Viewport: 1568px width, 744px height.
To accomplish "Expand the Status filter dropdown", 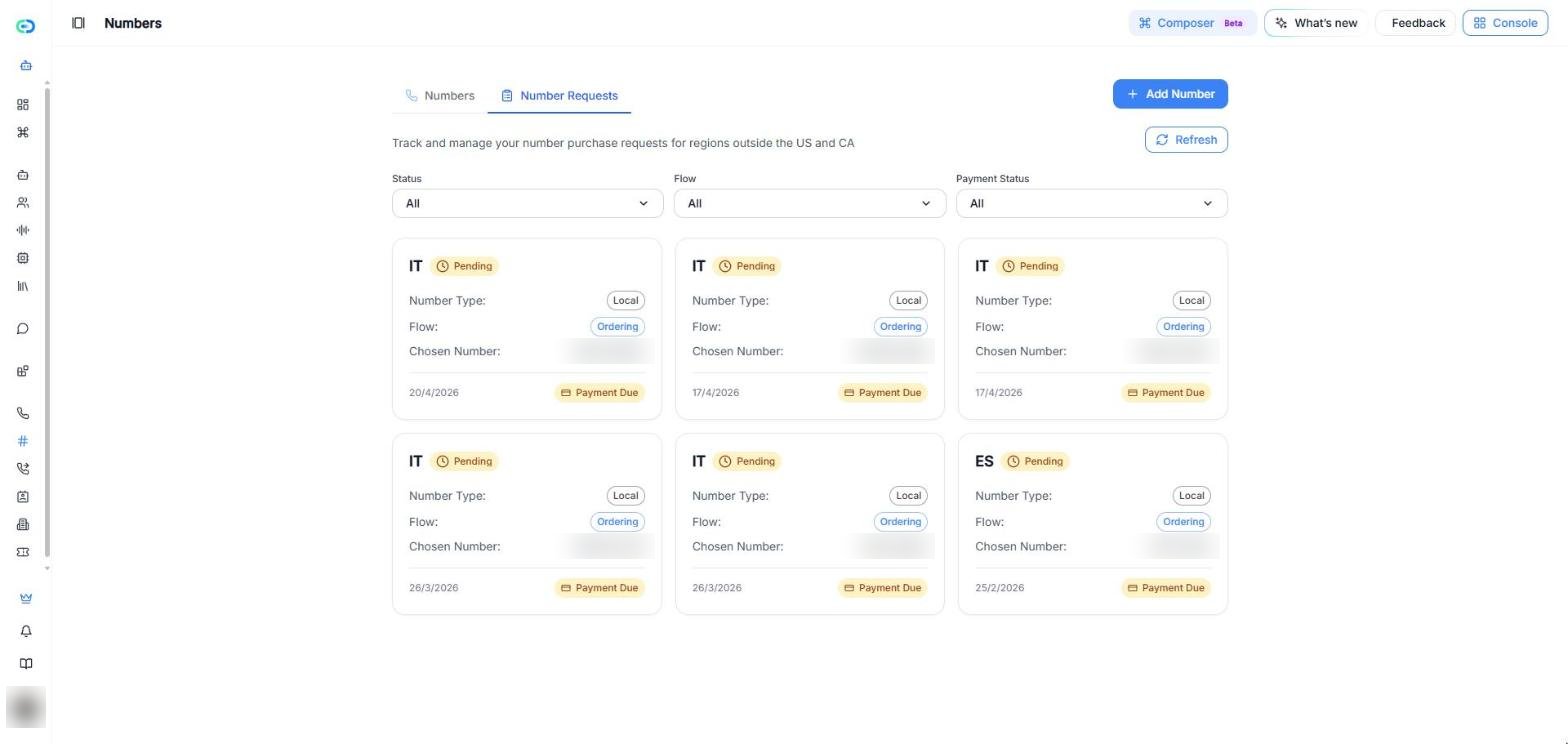I will coord(528,203).
